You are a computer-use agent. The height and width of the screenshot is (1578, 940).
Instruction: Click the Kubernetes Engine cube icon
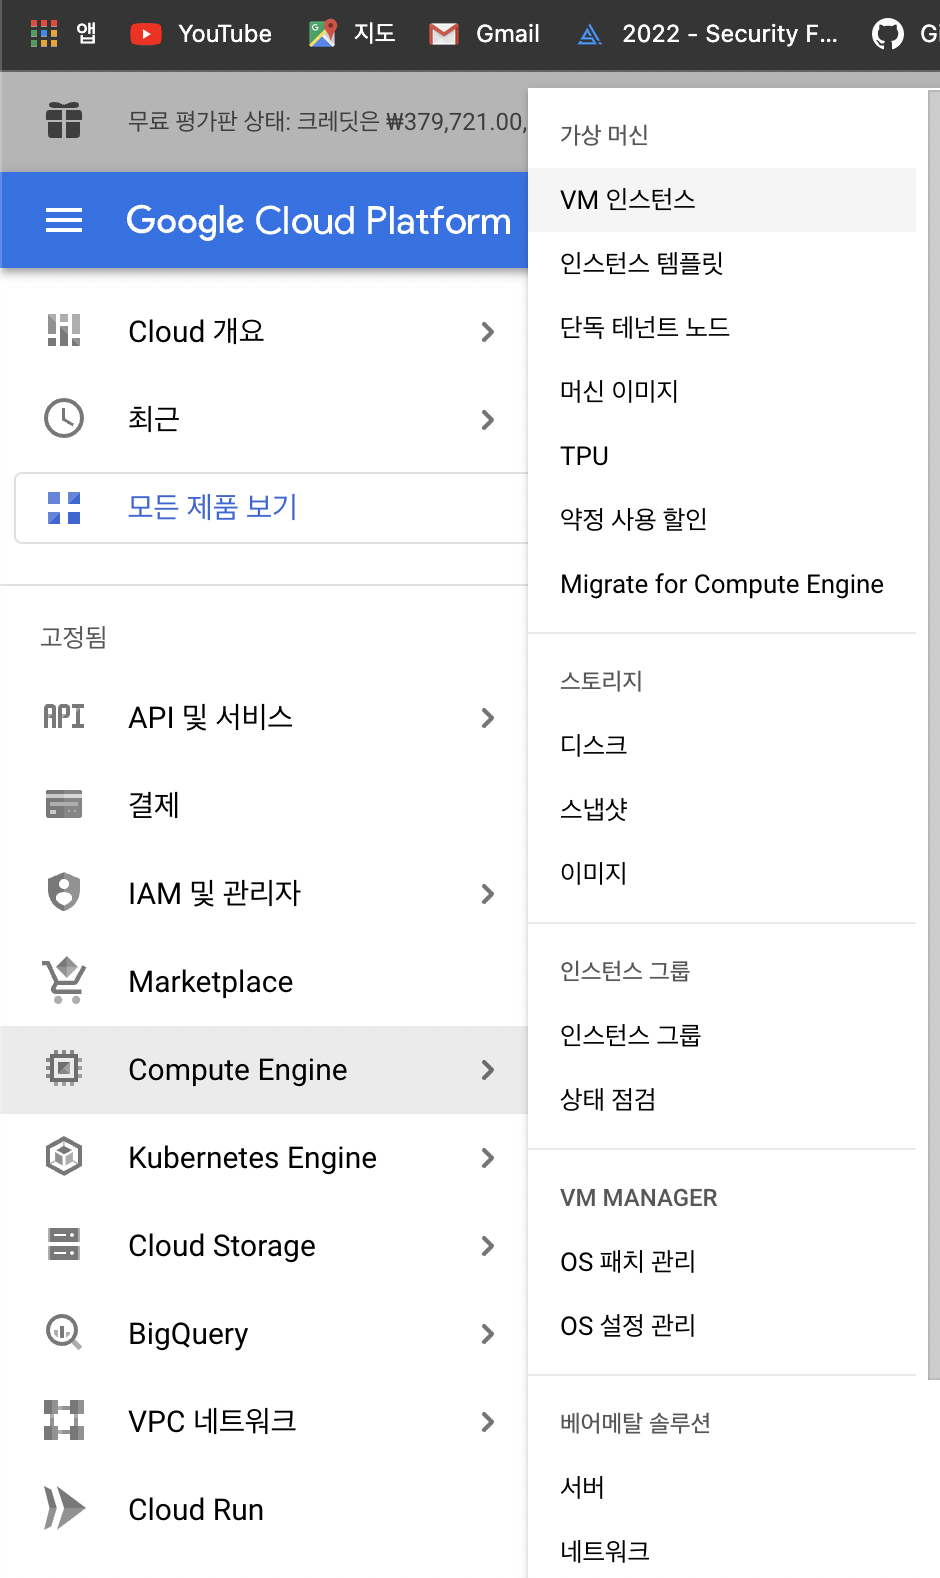click(64, 1156)
